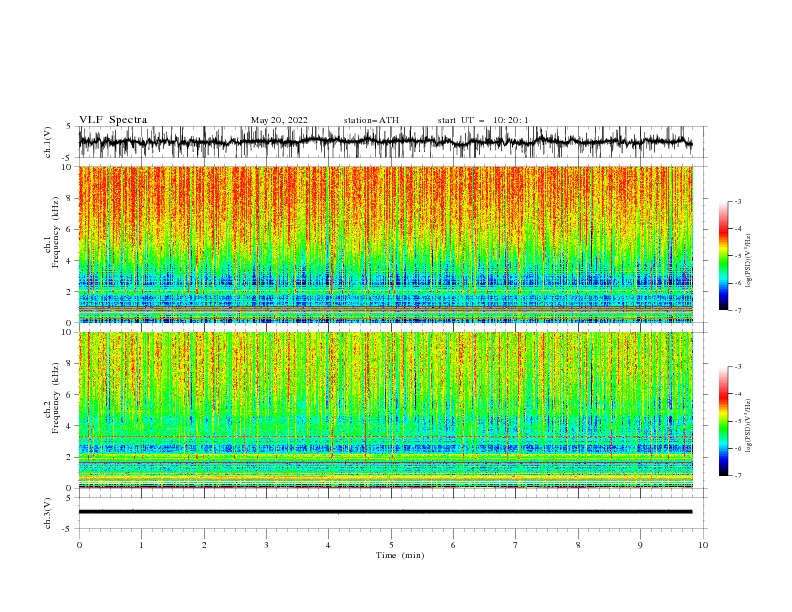The height and width of the screenshot is (612, 792).
Task: Click the time axis tick label '2'
Action: 204,545
